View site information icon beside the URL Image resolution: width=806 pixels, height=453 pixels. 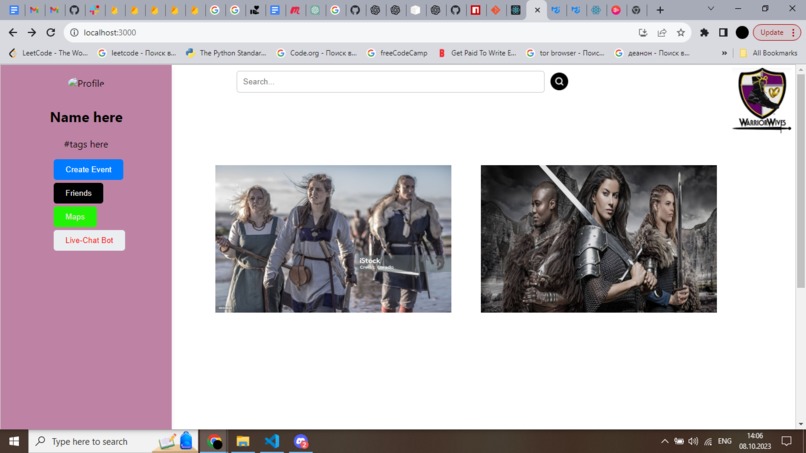(x=74, y=32)
